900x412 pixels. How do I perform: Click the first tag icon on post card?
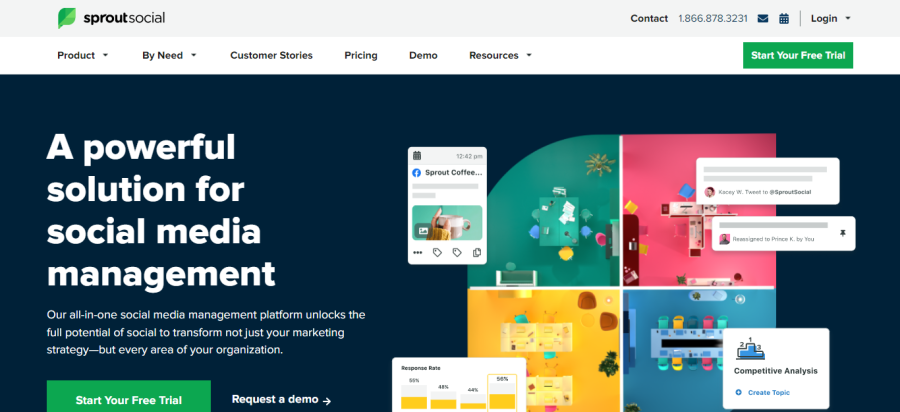[437, 252]
